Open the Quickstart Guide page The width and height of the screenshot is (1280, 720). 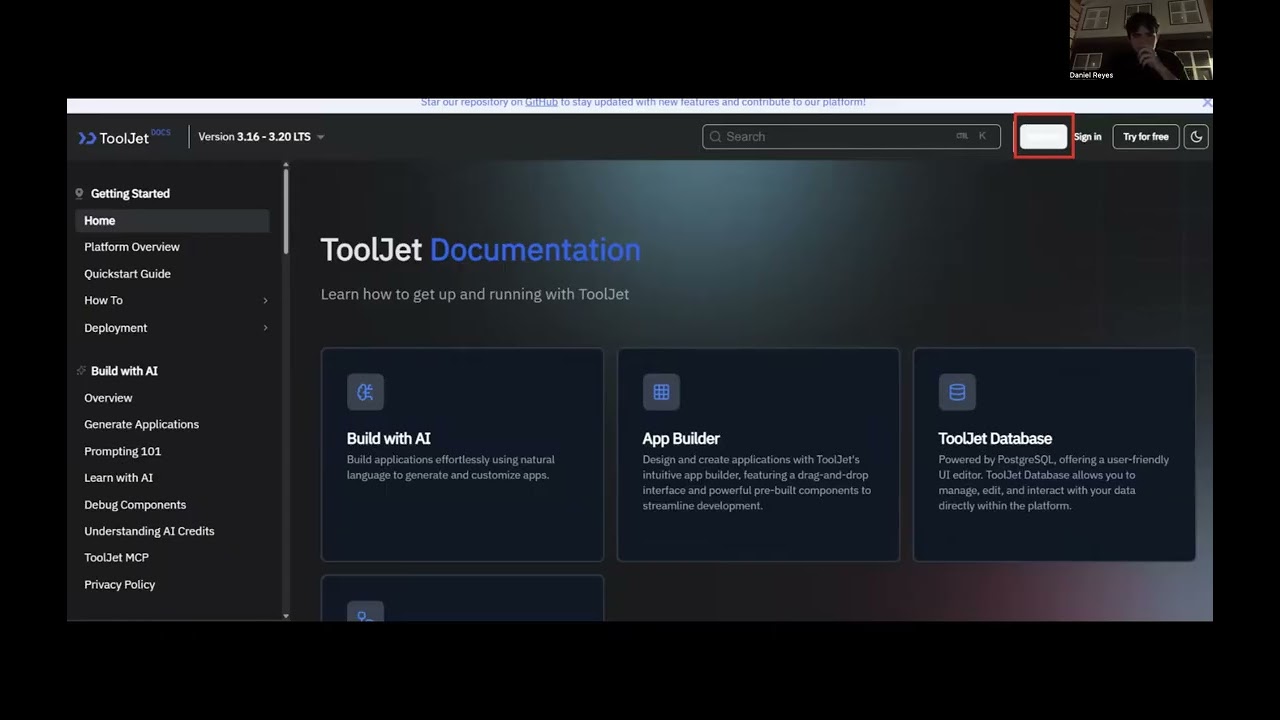(x=127, y=274)
